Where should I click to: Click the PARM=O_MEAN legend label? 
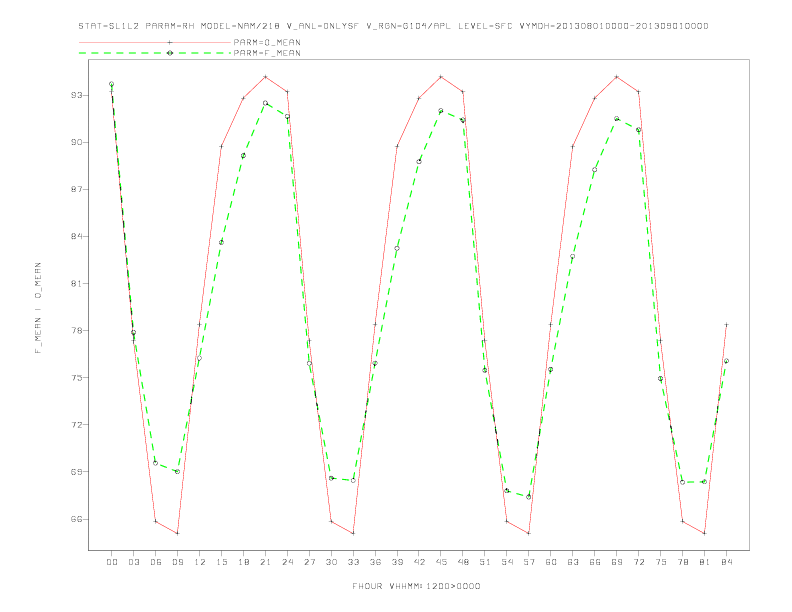[x=267, y=42]
